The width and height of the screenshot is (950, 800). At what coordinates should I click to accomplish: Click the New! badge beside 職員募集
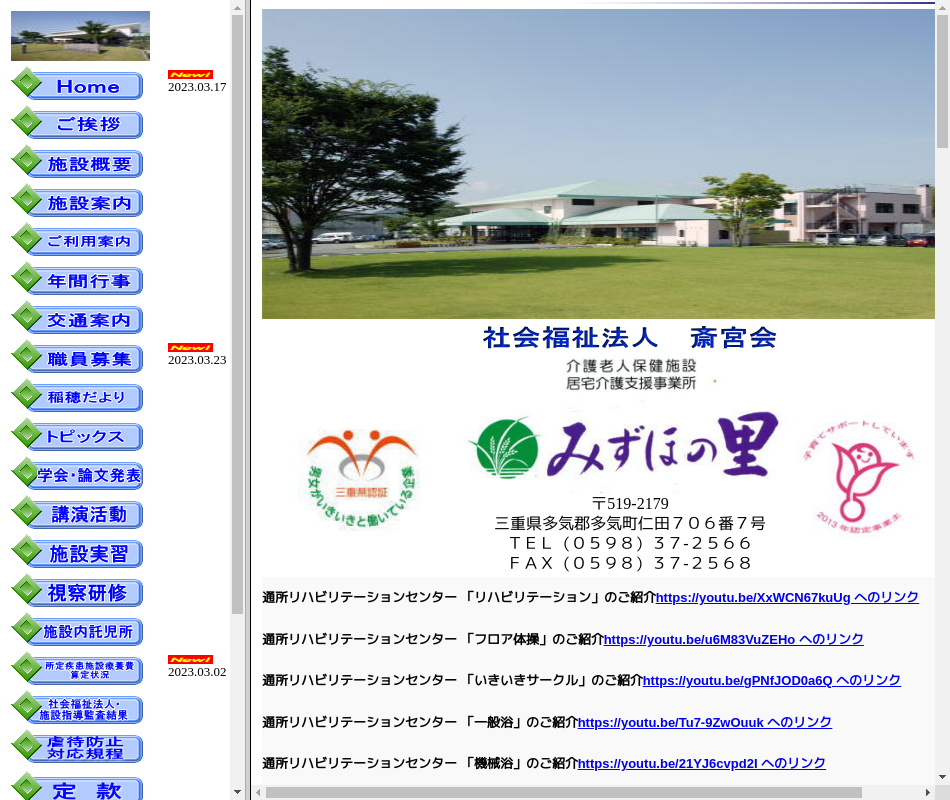tap(190, 348)
